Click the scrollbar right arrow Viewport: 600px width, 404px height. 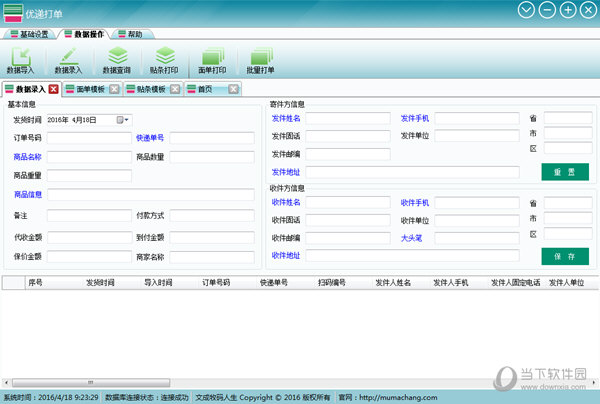(593, 382)
